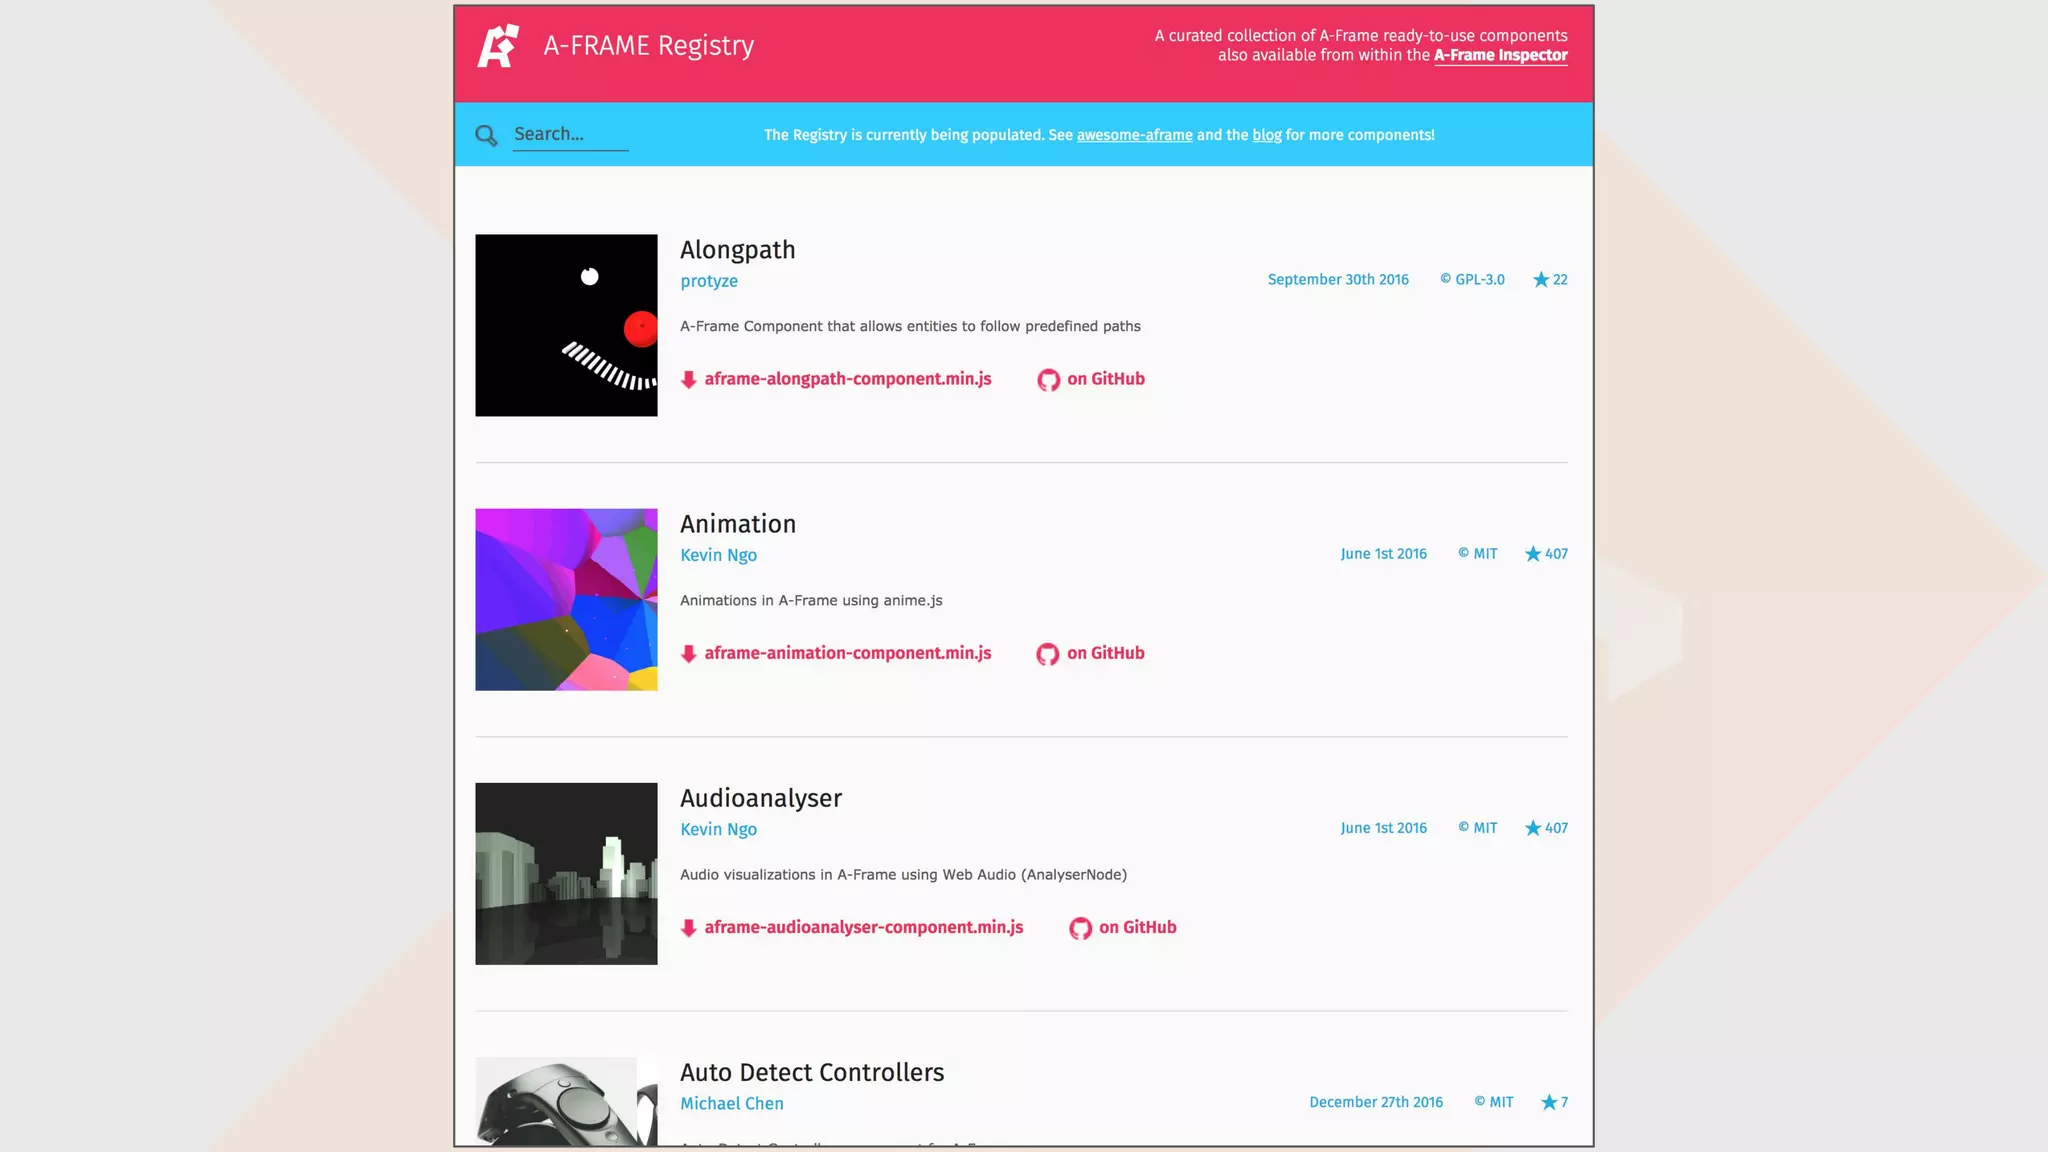The image size is (2048, 1152).
Task: Click download arrow for animation component
Action: [688, 654]
